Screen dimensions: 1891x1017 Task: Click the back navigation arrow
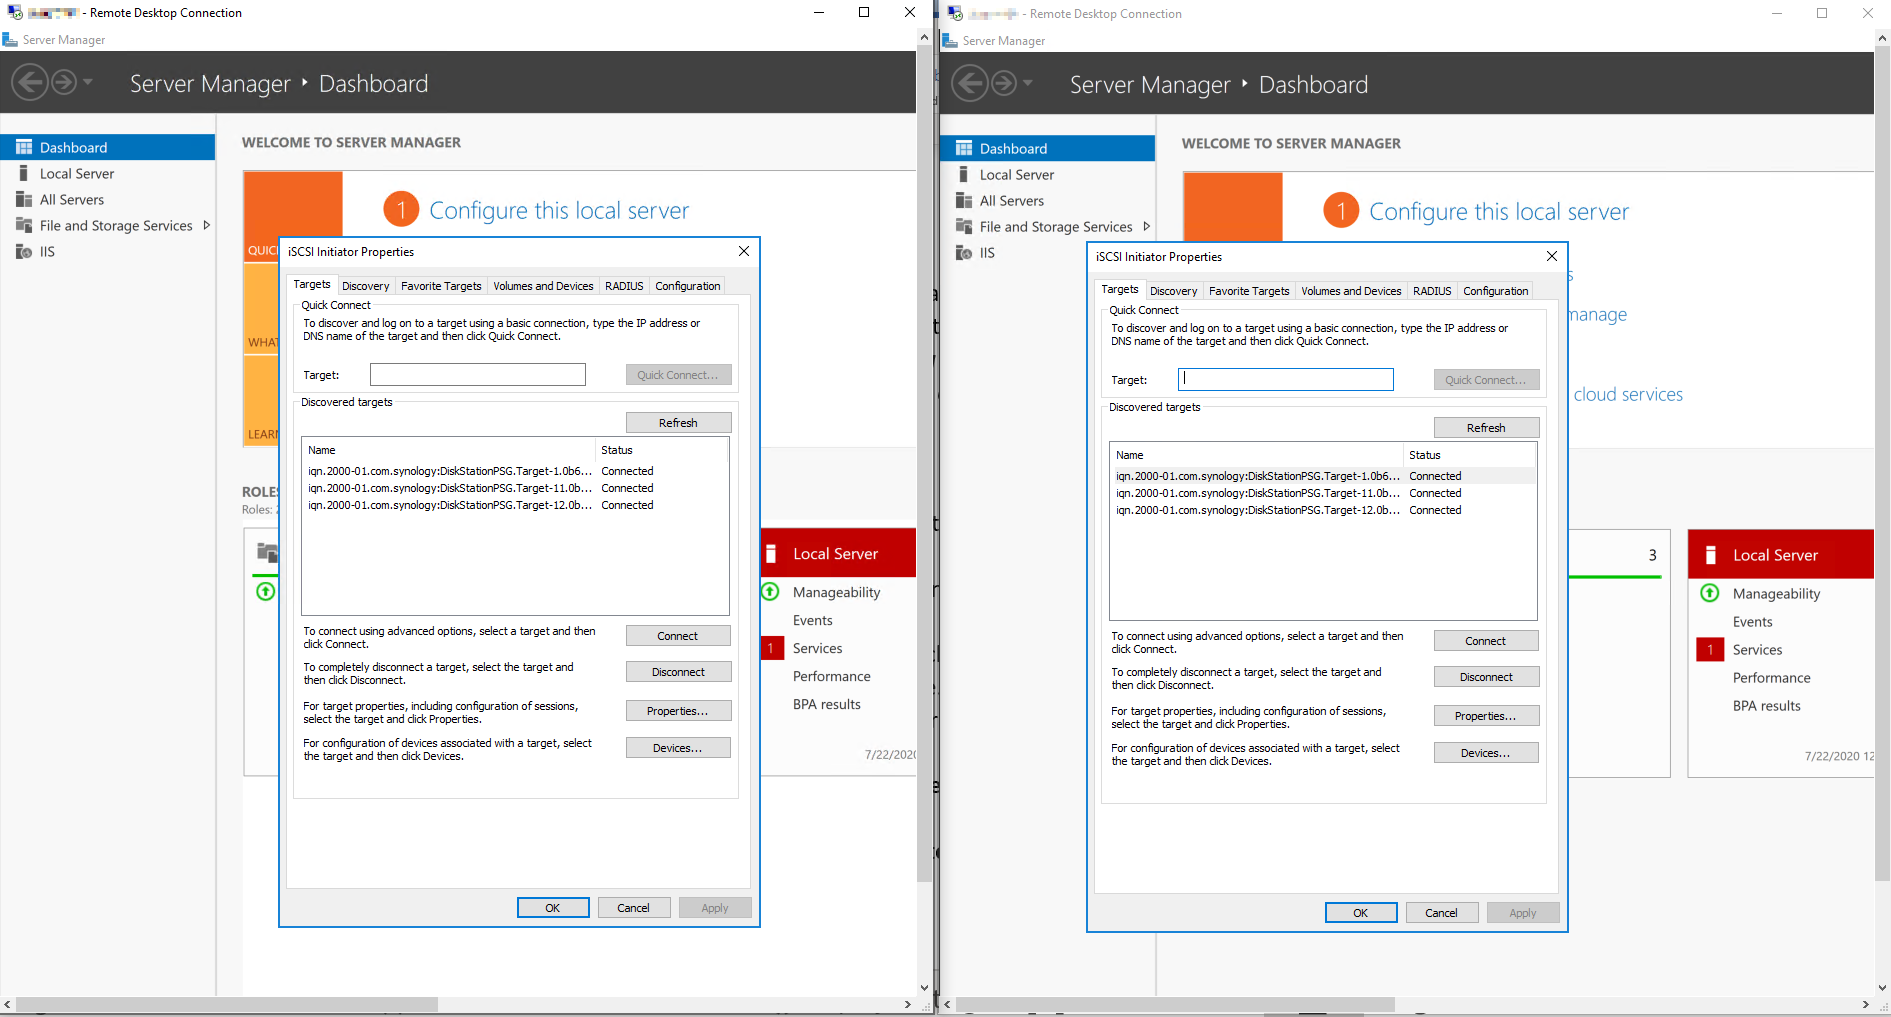pos(29,82)
